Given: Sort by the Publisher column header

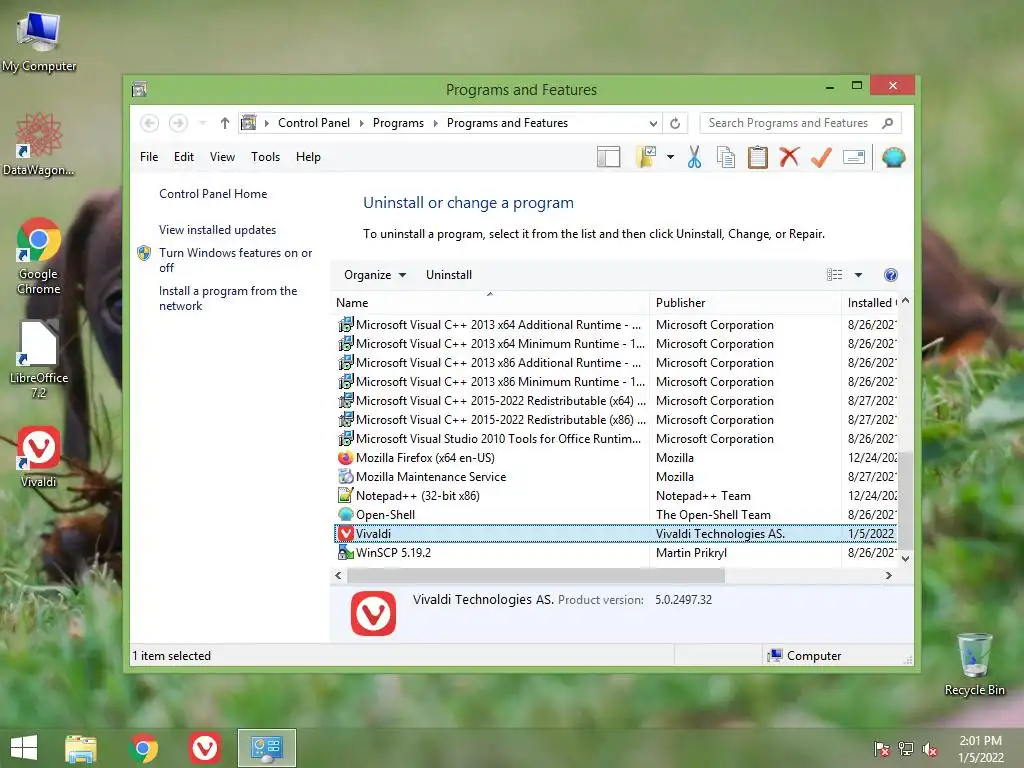Looking at the screenshot, I should click(x=745, y=302).
